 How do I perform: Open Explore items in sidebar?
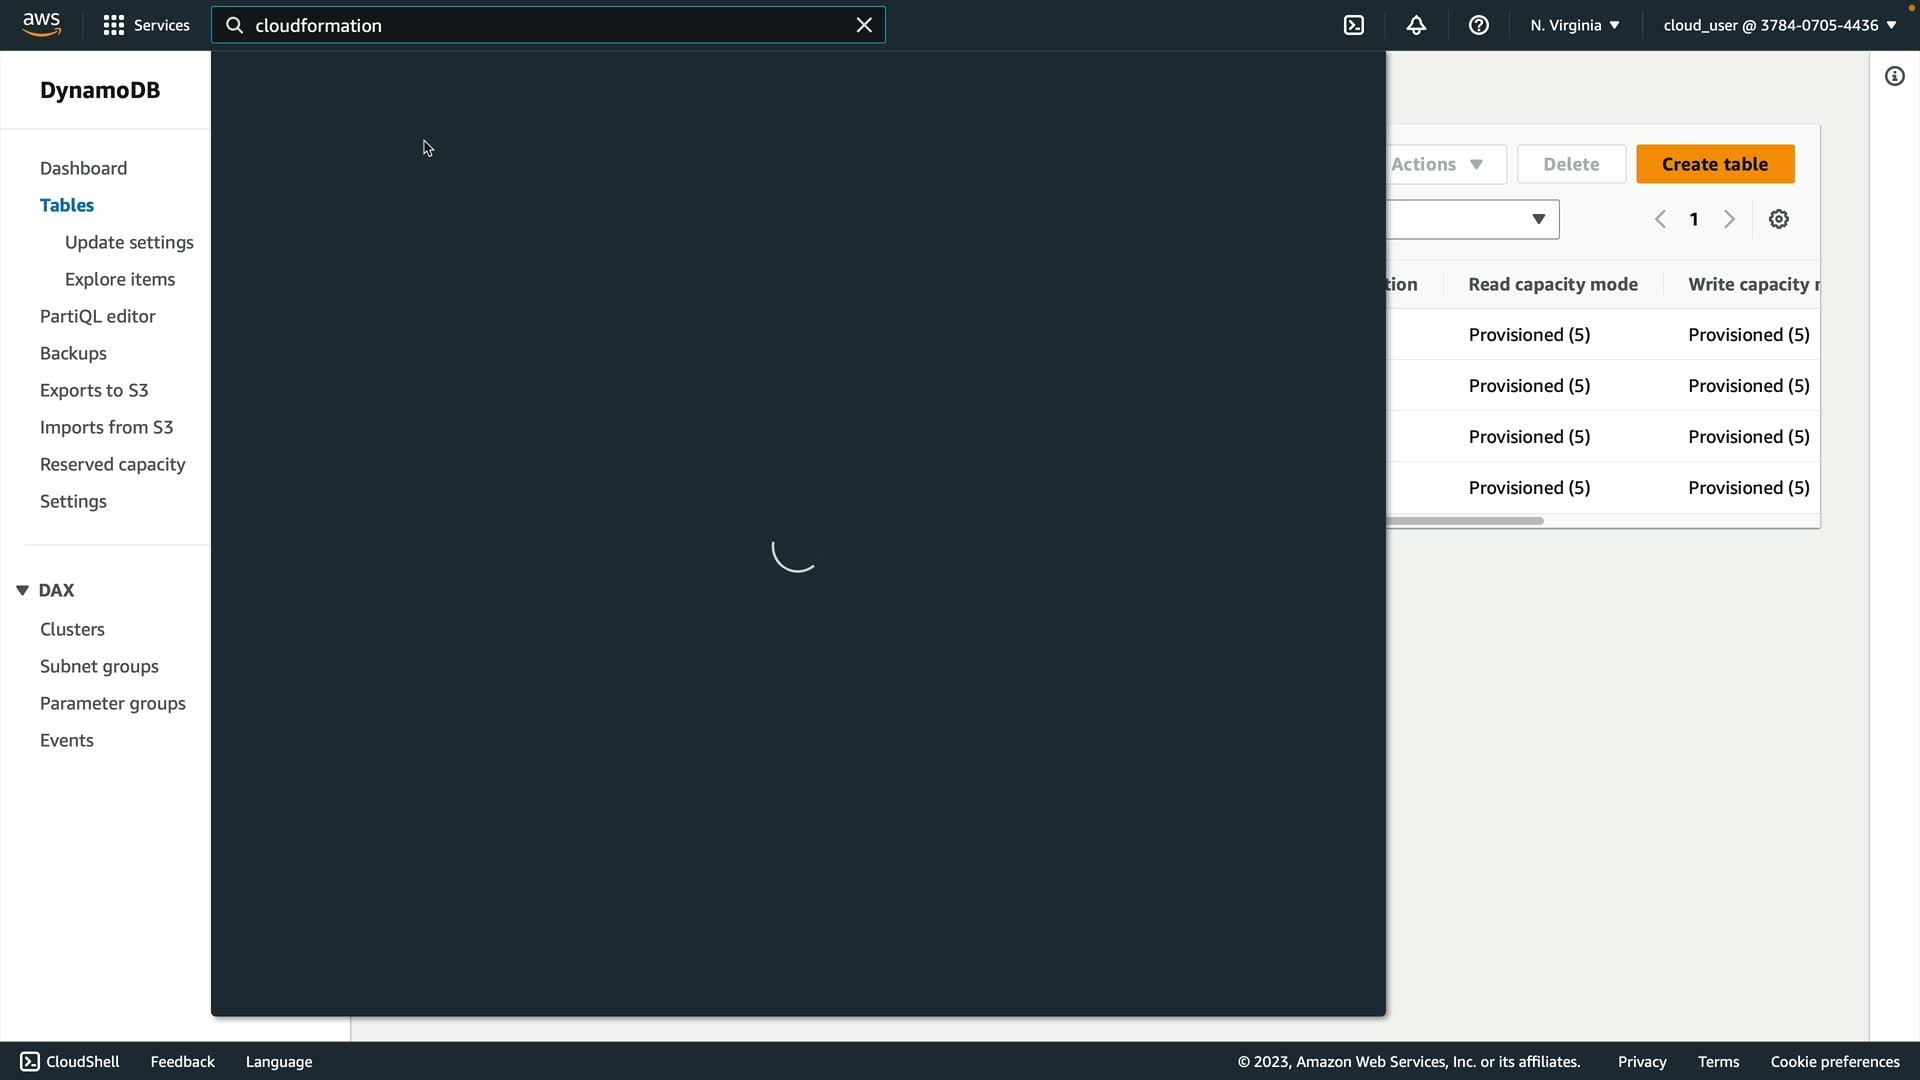tap(120, 279)
